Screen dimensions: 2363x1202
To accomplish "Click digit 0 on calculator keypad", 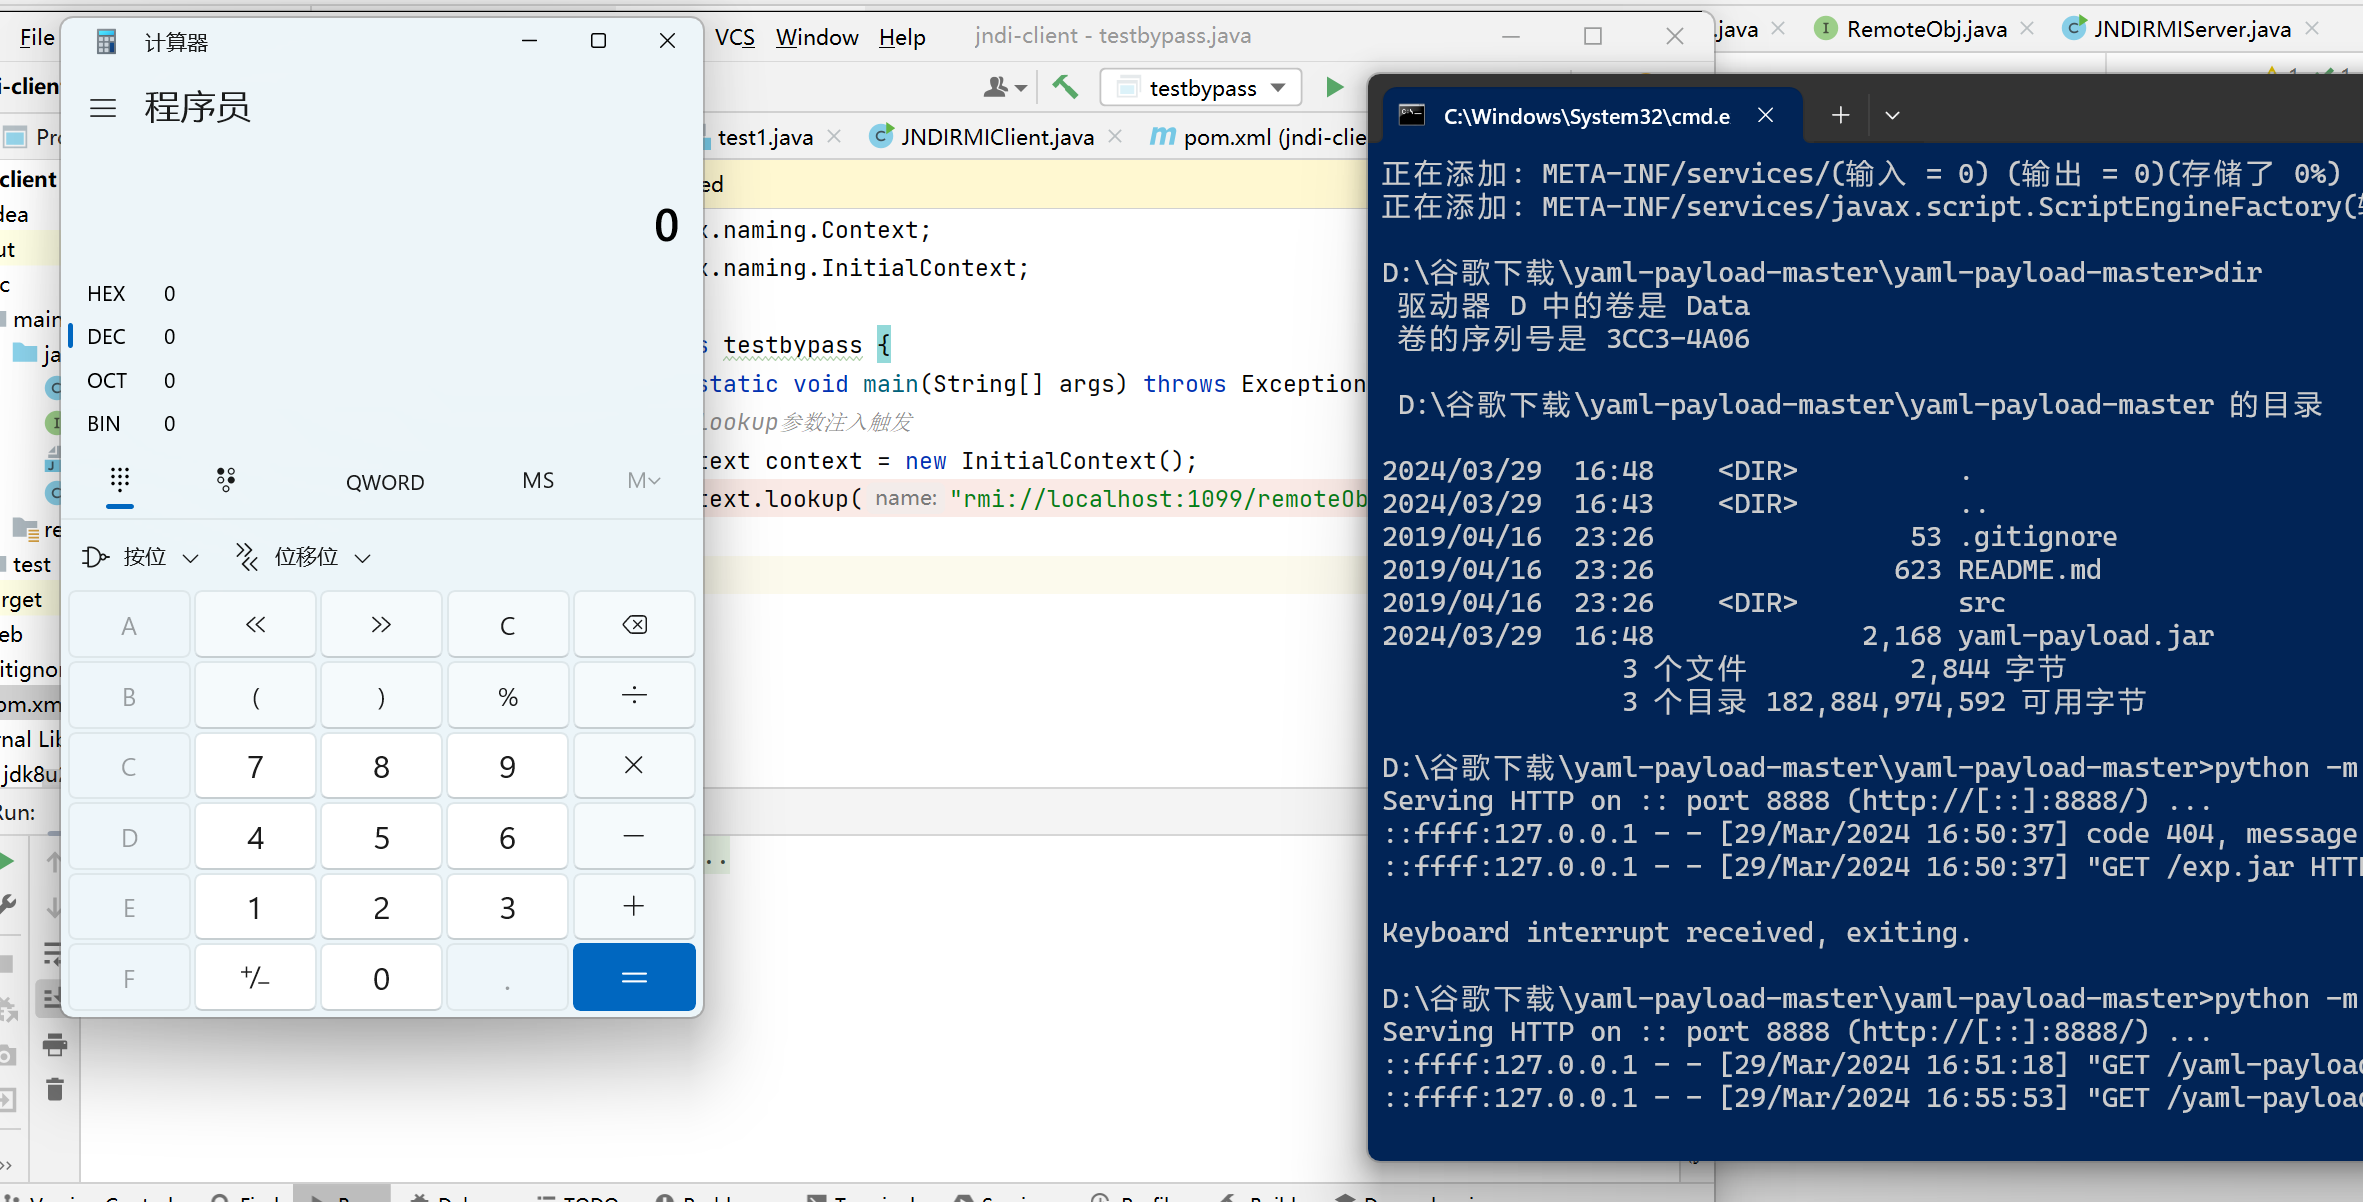I will (x=381, y=977).
